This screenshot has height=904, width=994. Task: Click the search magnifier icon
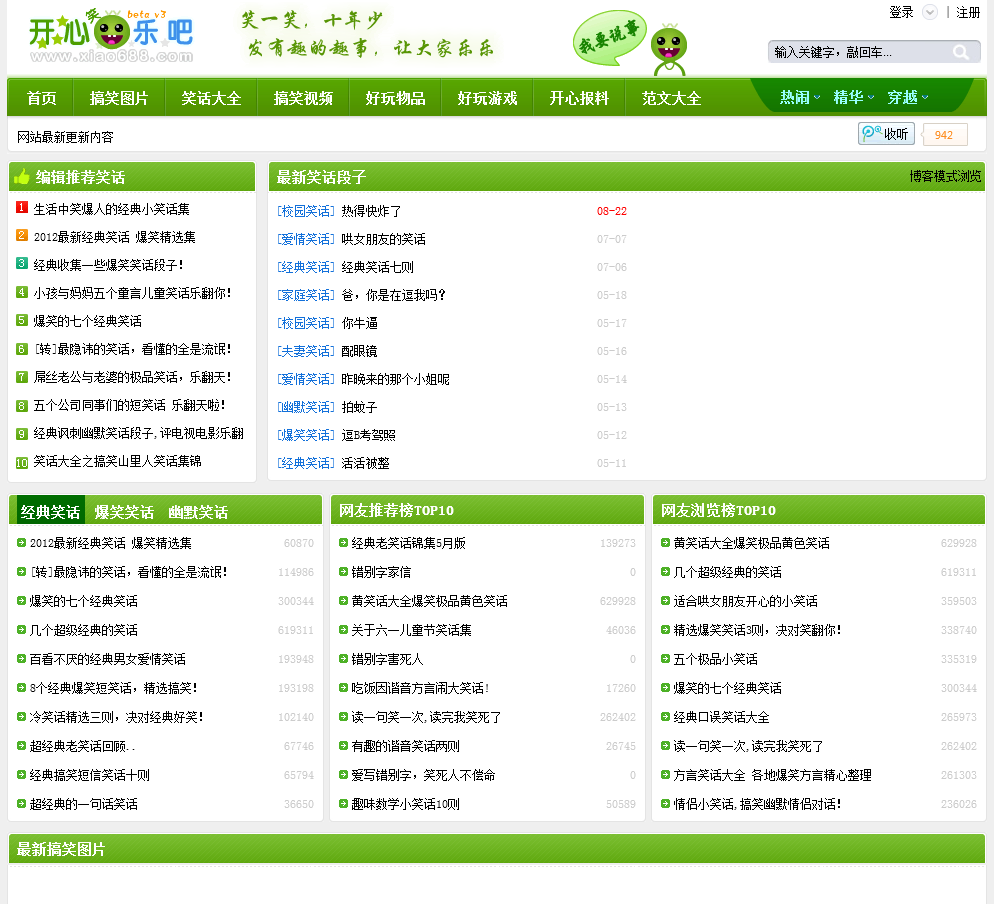(961, 52)
